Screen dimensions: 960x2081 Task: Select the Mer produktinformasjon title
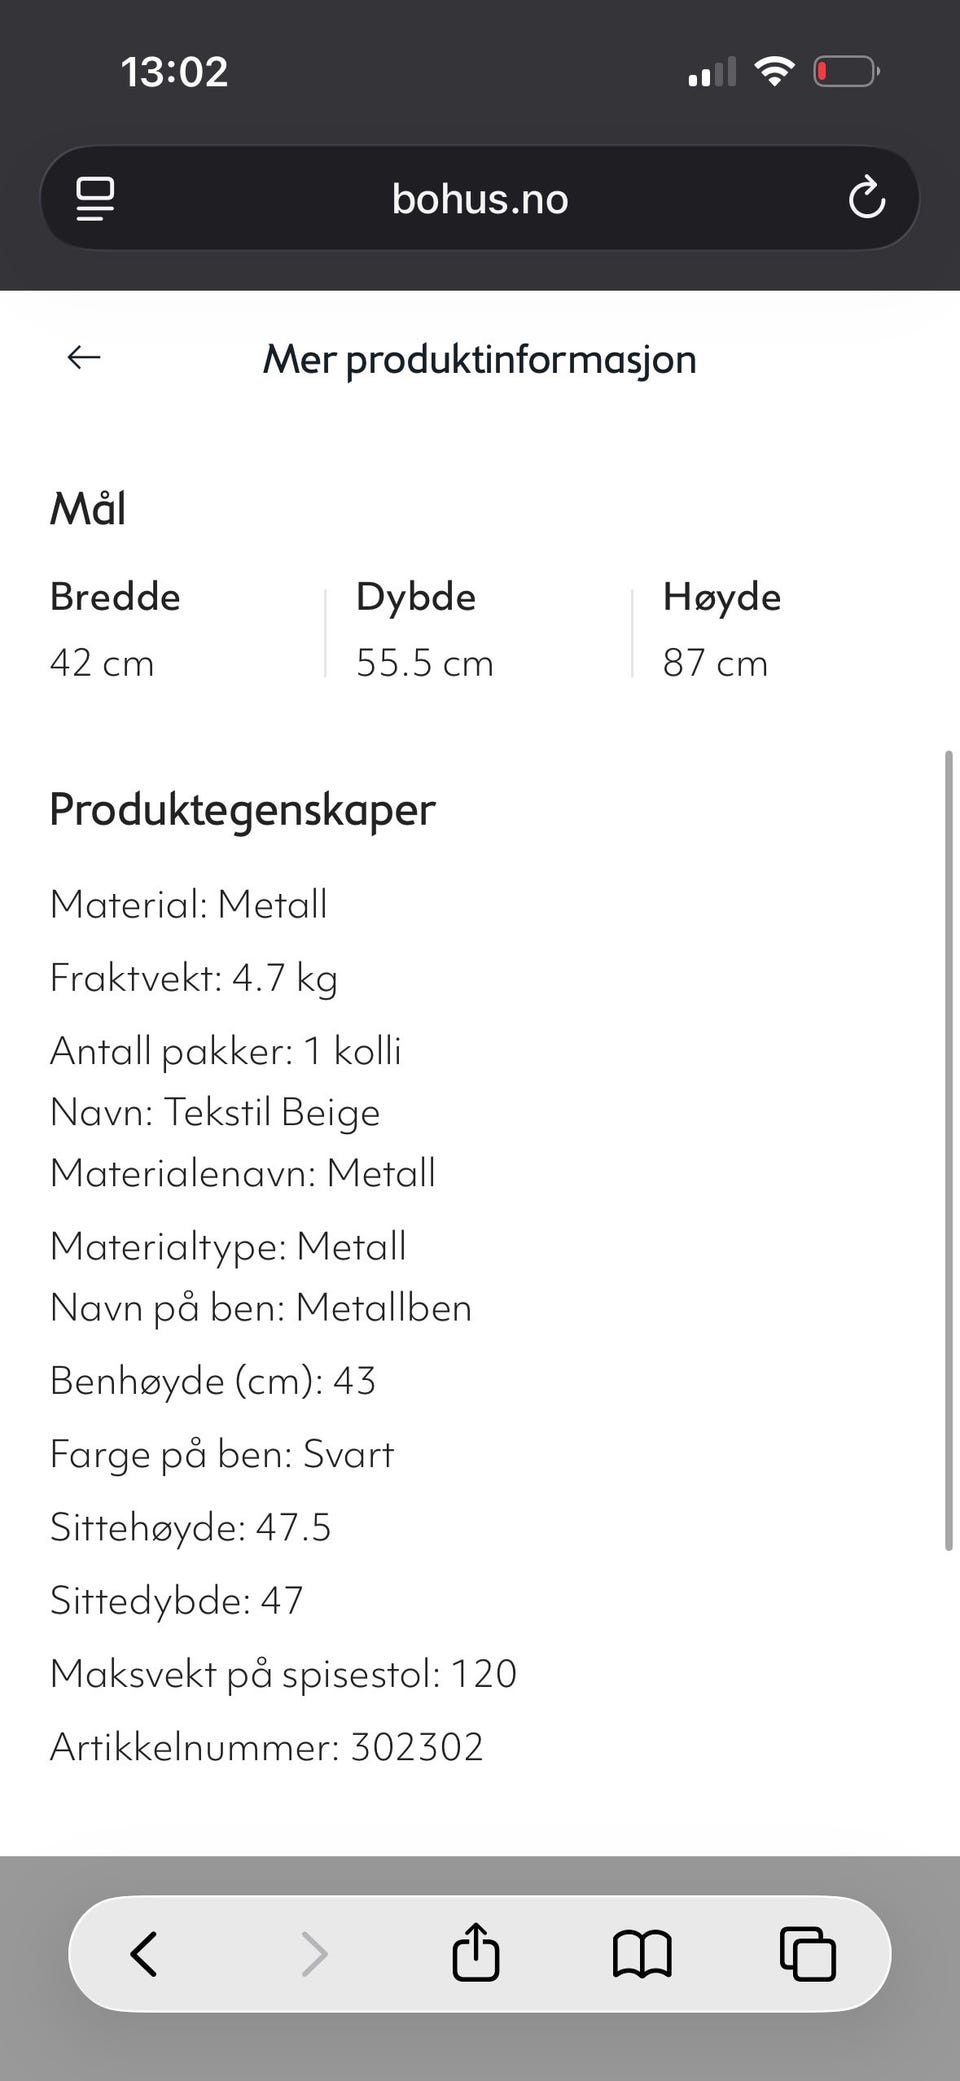pos(480,359)
